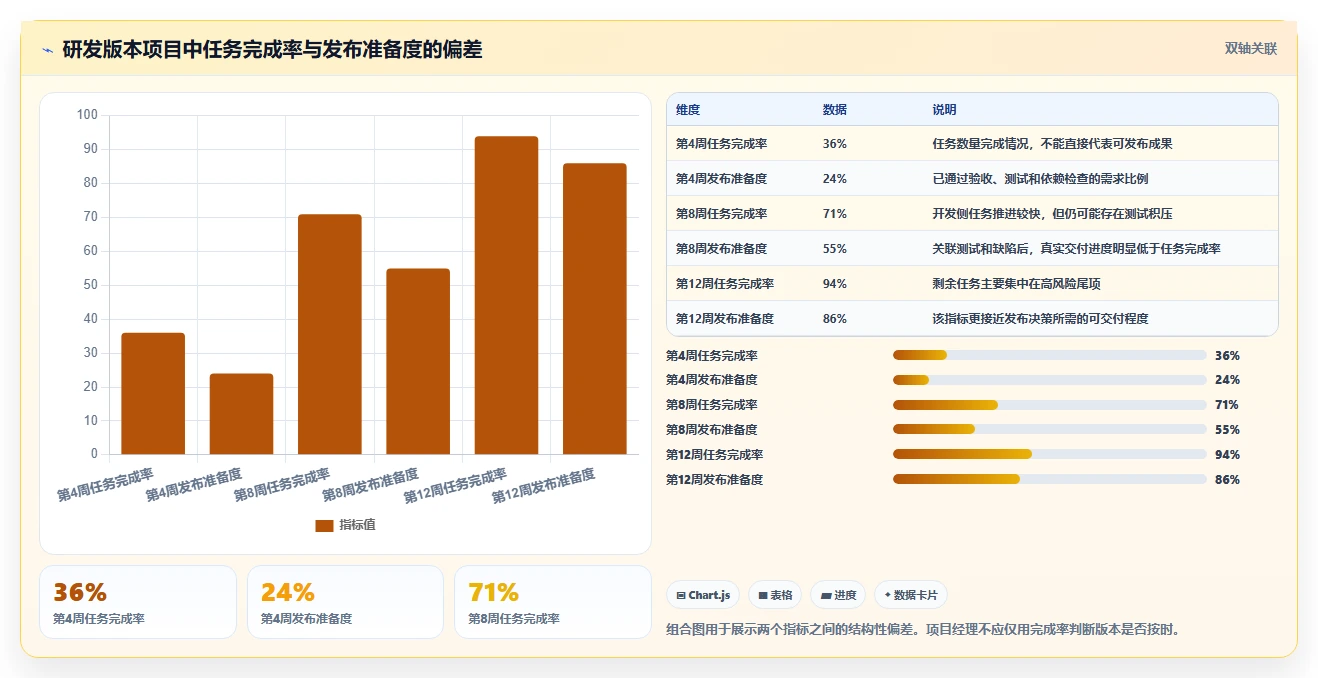Click the icon inside the Chart.js chip
Viewport: 1318px width, 678px height.
681,595
